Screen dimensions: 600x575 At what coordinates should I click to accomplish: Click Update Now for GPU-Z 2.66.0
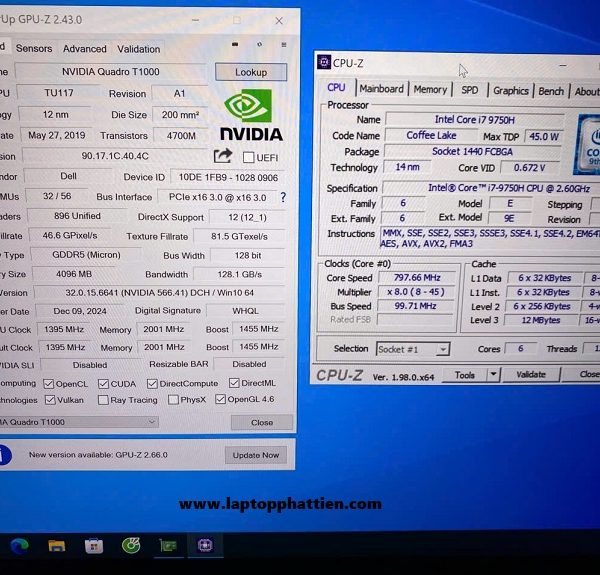tap(256, 455)
